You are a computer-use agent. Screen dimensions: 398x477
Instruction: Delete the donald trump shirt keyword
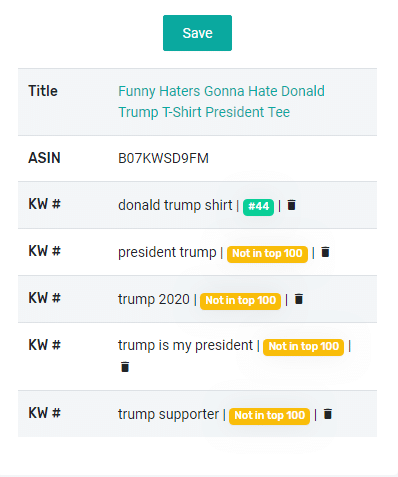(x=292, y=205)
